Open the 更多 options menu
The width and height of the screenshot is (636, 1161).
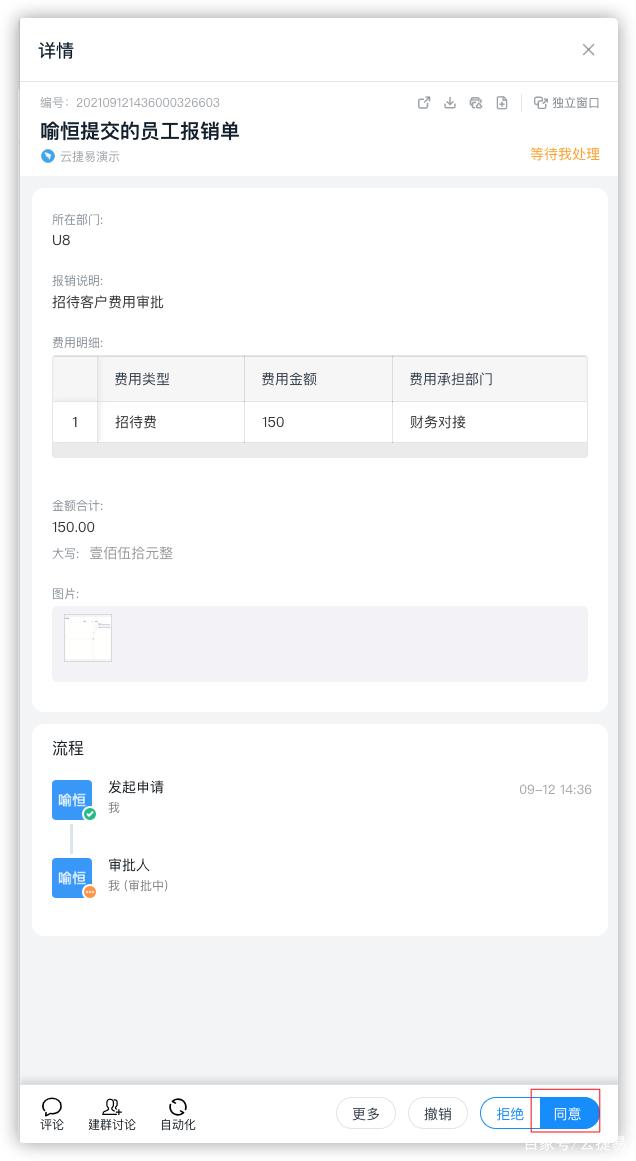click(x=366, y=1113)
